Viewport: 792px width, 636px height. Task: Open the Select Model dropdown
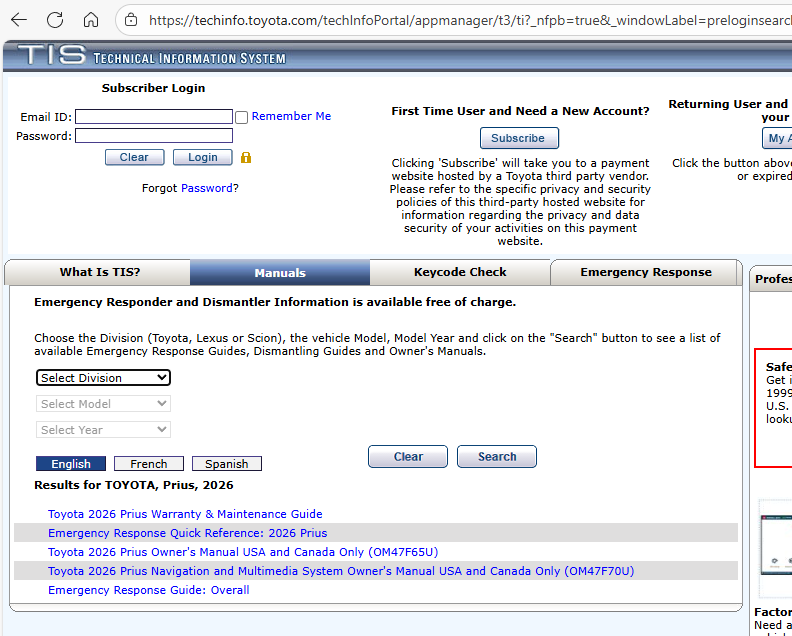pyautogui.click(x=103, y=404)
